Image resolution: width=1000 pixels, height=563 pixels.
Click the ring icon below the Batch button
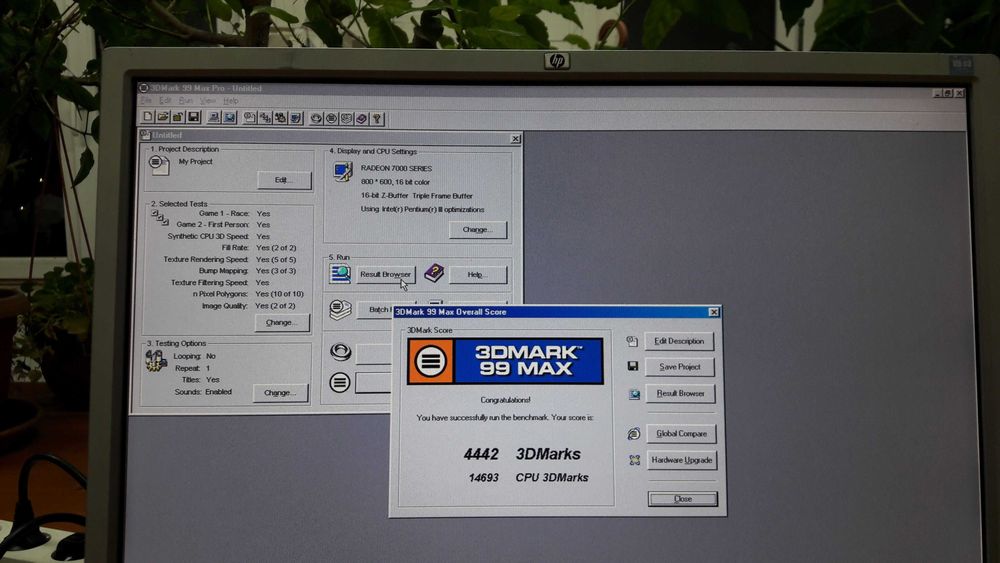pos(341,351)
